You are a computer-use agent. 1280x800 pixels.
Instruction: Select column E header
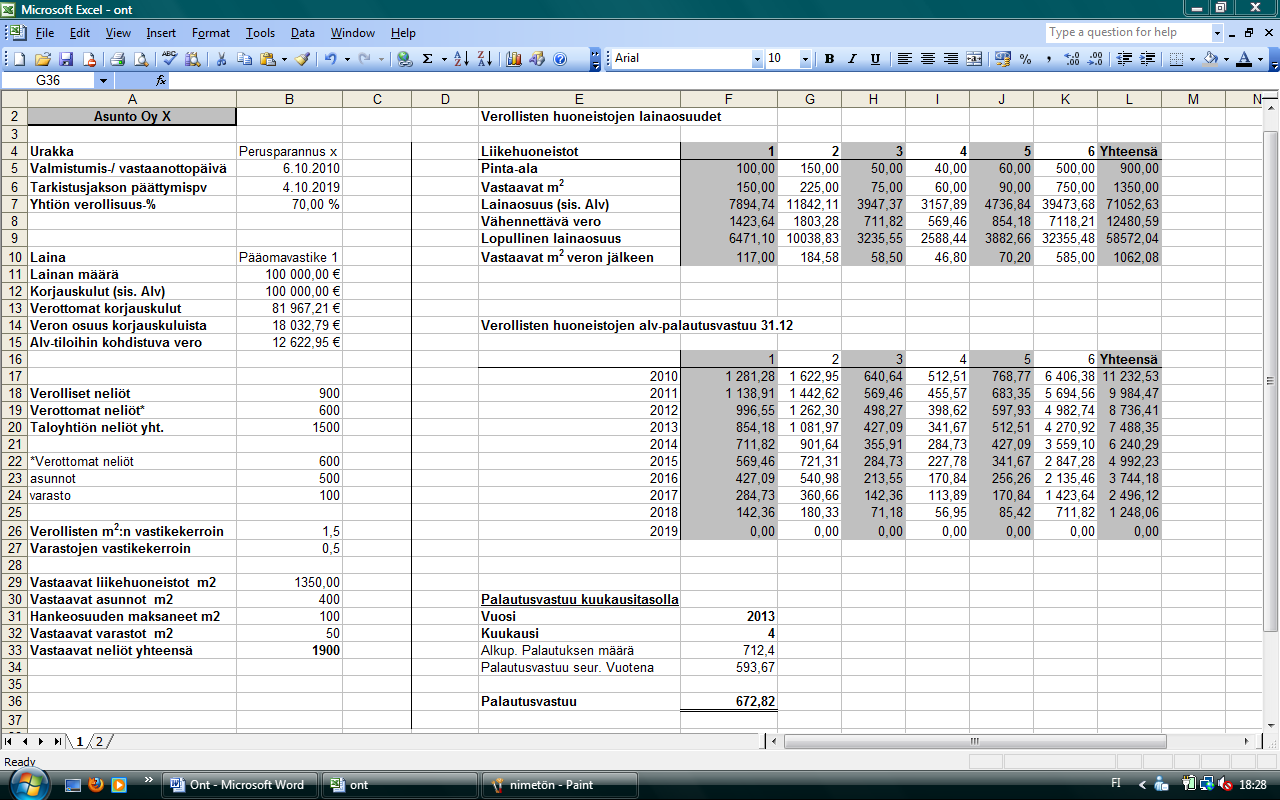pos(579,99)
